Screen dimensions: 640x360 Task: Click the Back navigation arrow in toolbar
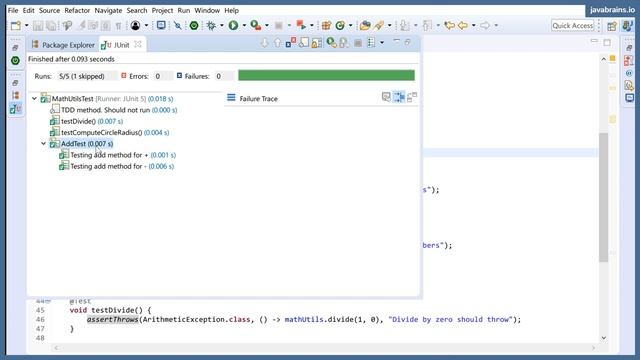462,25
